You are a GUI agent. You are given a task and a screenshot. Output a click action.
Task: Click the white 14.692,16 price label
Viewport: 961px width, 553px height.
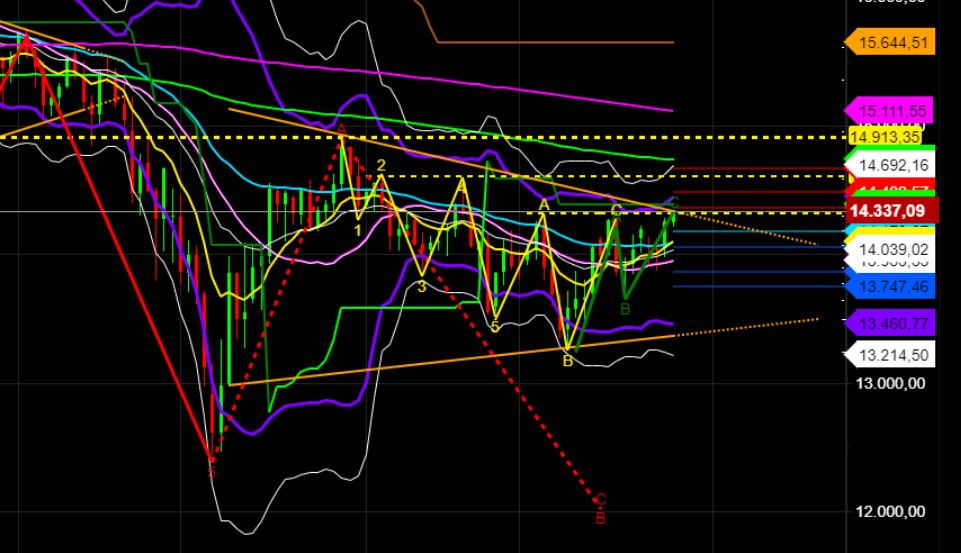(x=890, y=165)
